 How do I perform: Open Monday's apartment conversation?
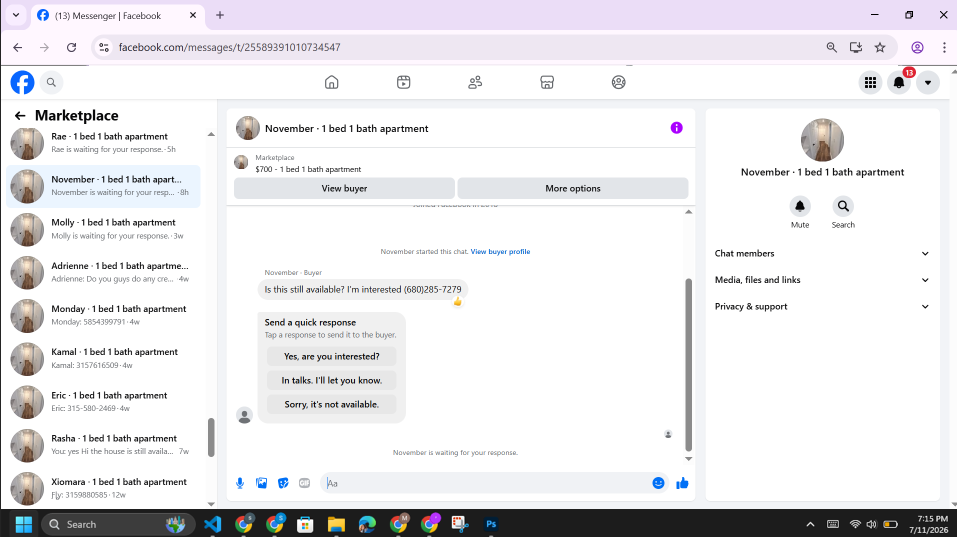point(104,315)
